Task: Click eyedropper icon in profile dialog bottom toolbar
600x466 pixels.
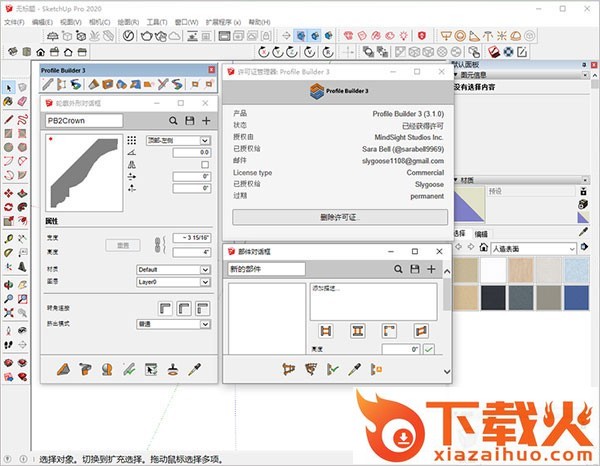Action: [194, 369]
